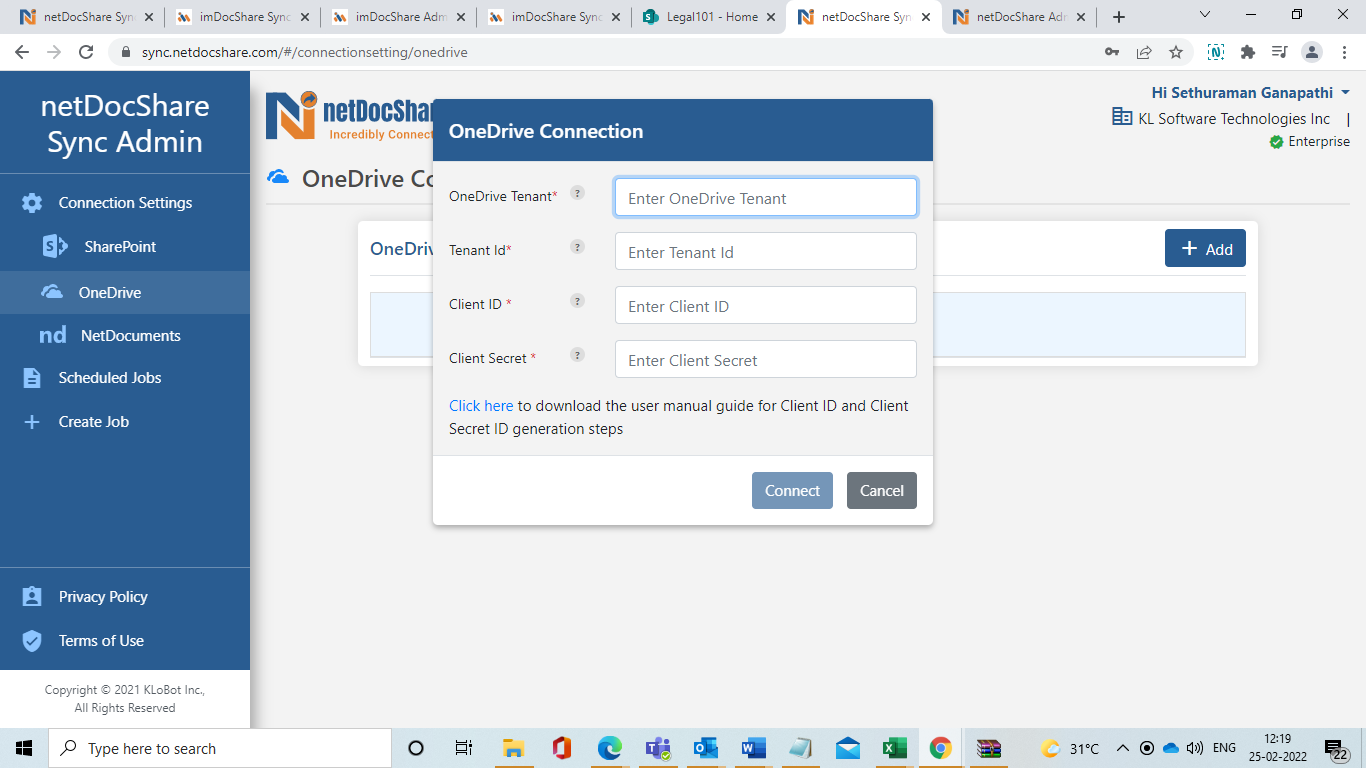Open Microsoft Teams from taskbar
The image size is (1366, 768).
[658, 748]
